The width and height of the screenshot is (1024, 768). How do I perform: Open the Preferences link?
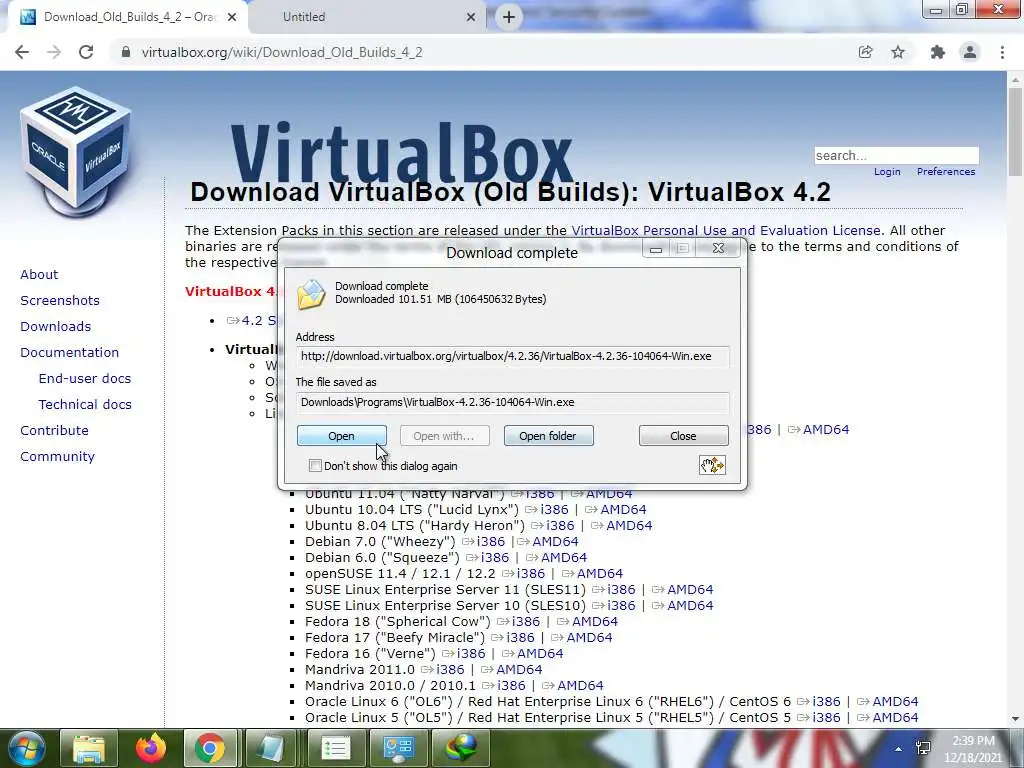point(946,172)
